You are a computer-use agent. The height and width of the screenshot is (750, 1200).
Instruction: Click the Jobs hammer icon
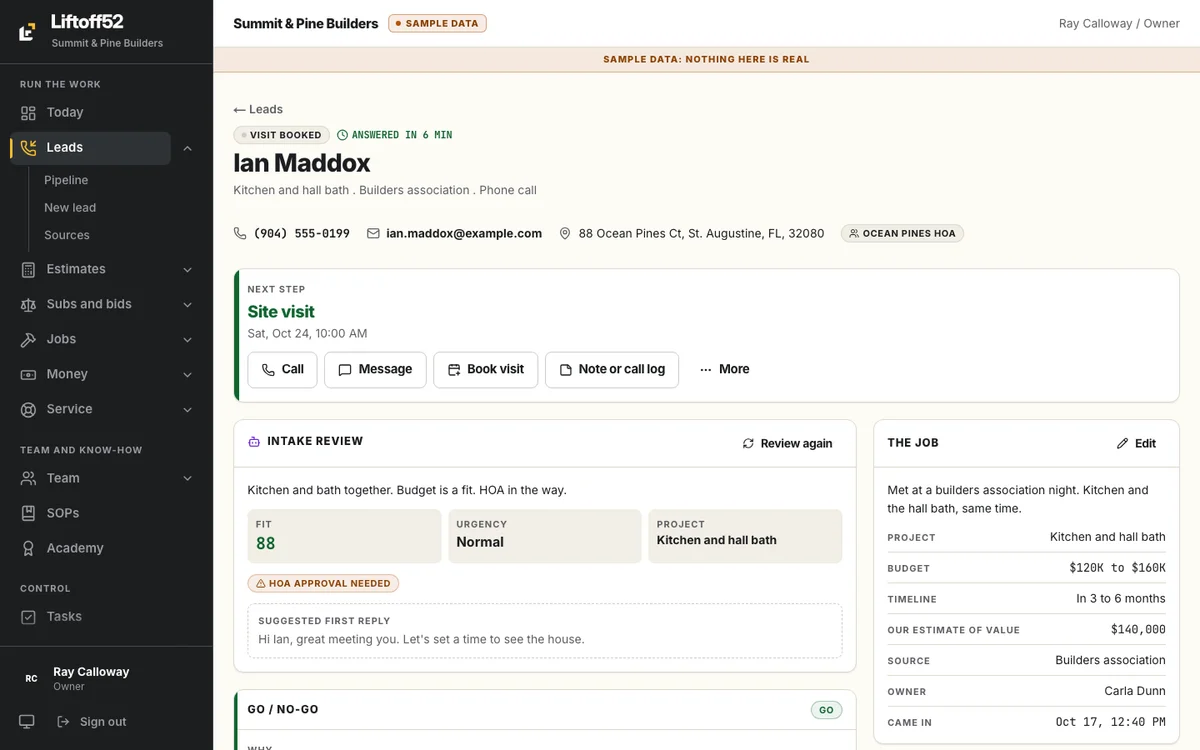pyautogui.click(x=28, y=340)
